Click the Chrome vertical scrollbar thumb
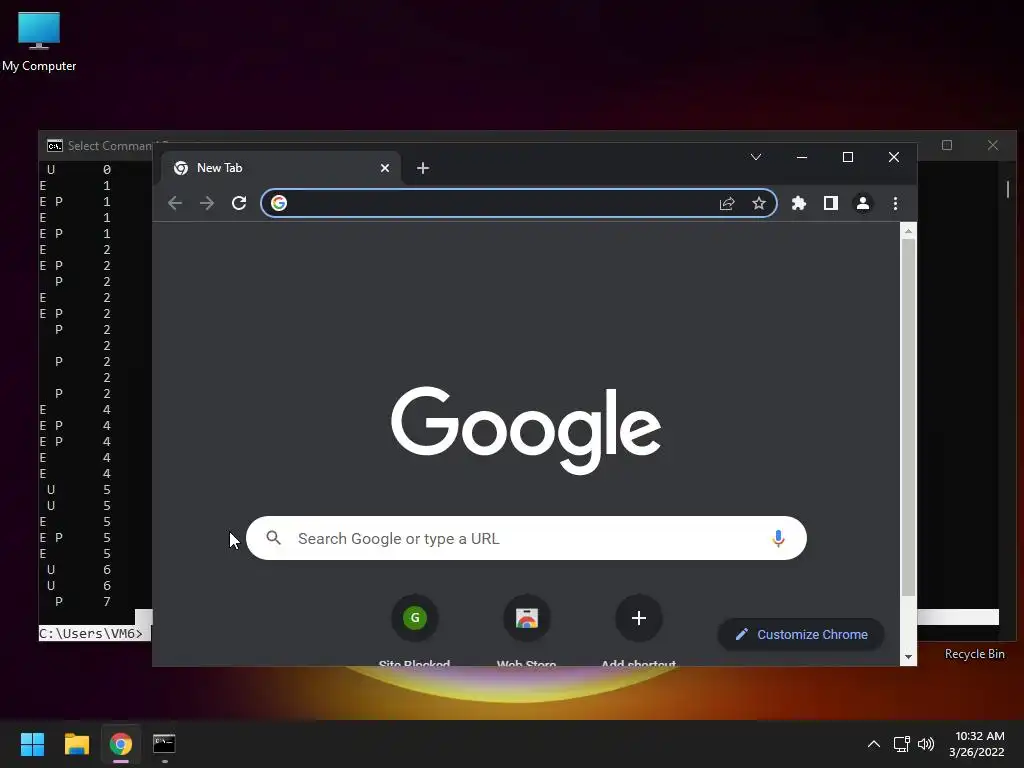This screenshot has height=768, width=1024. [908, 417]
